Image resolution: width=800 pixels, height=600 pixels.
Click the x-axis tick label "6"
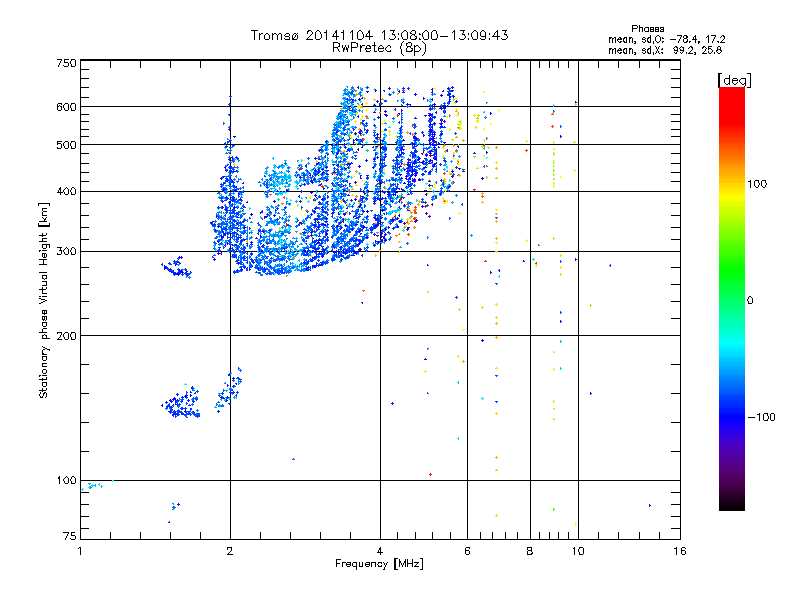tap(467, 551)
